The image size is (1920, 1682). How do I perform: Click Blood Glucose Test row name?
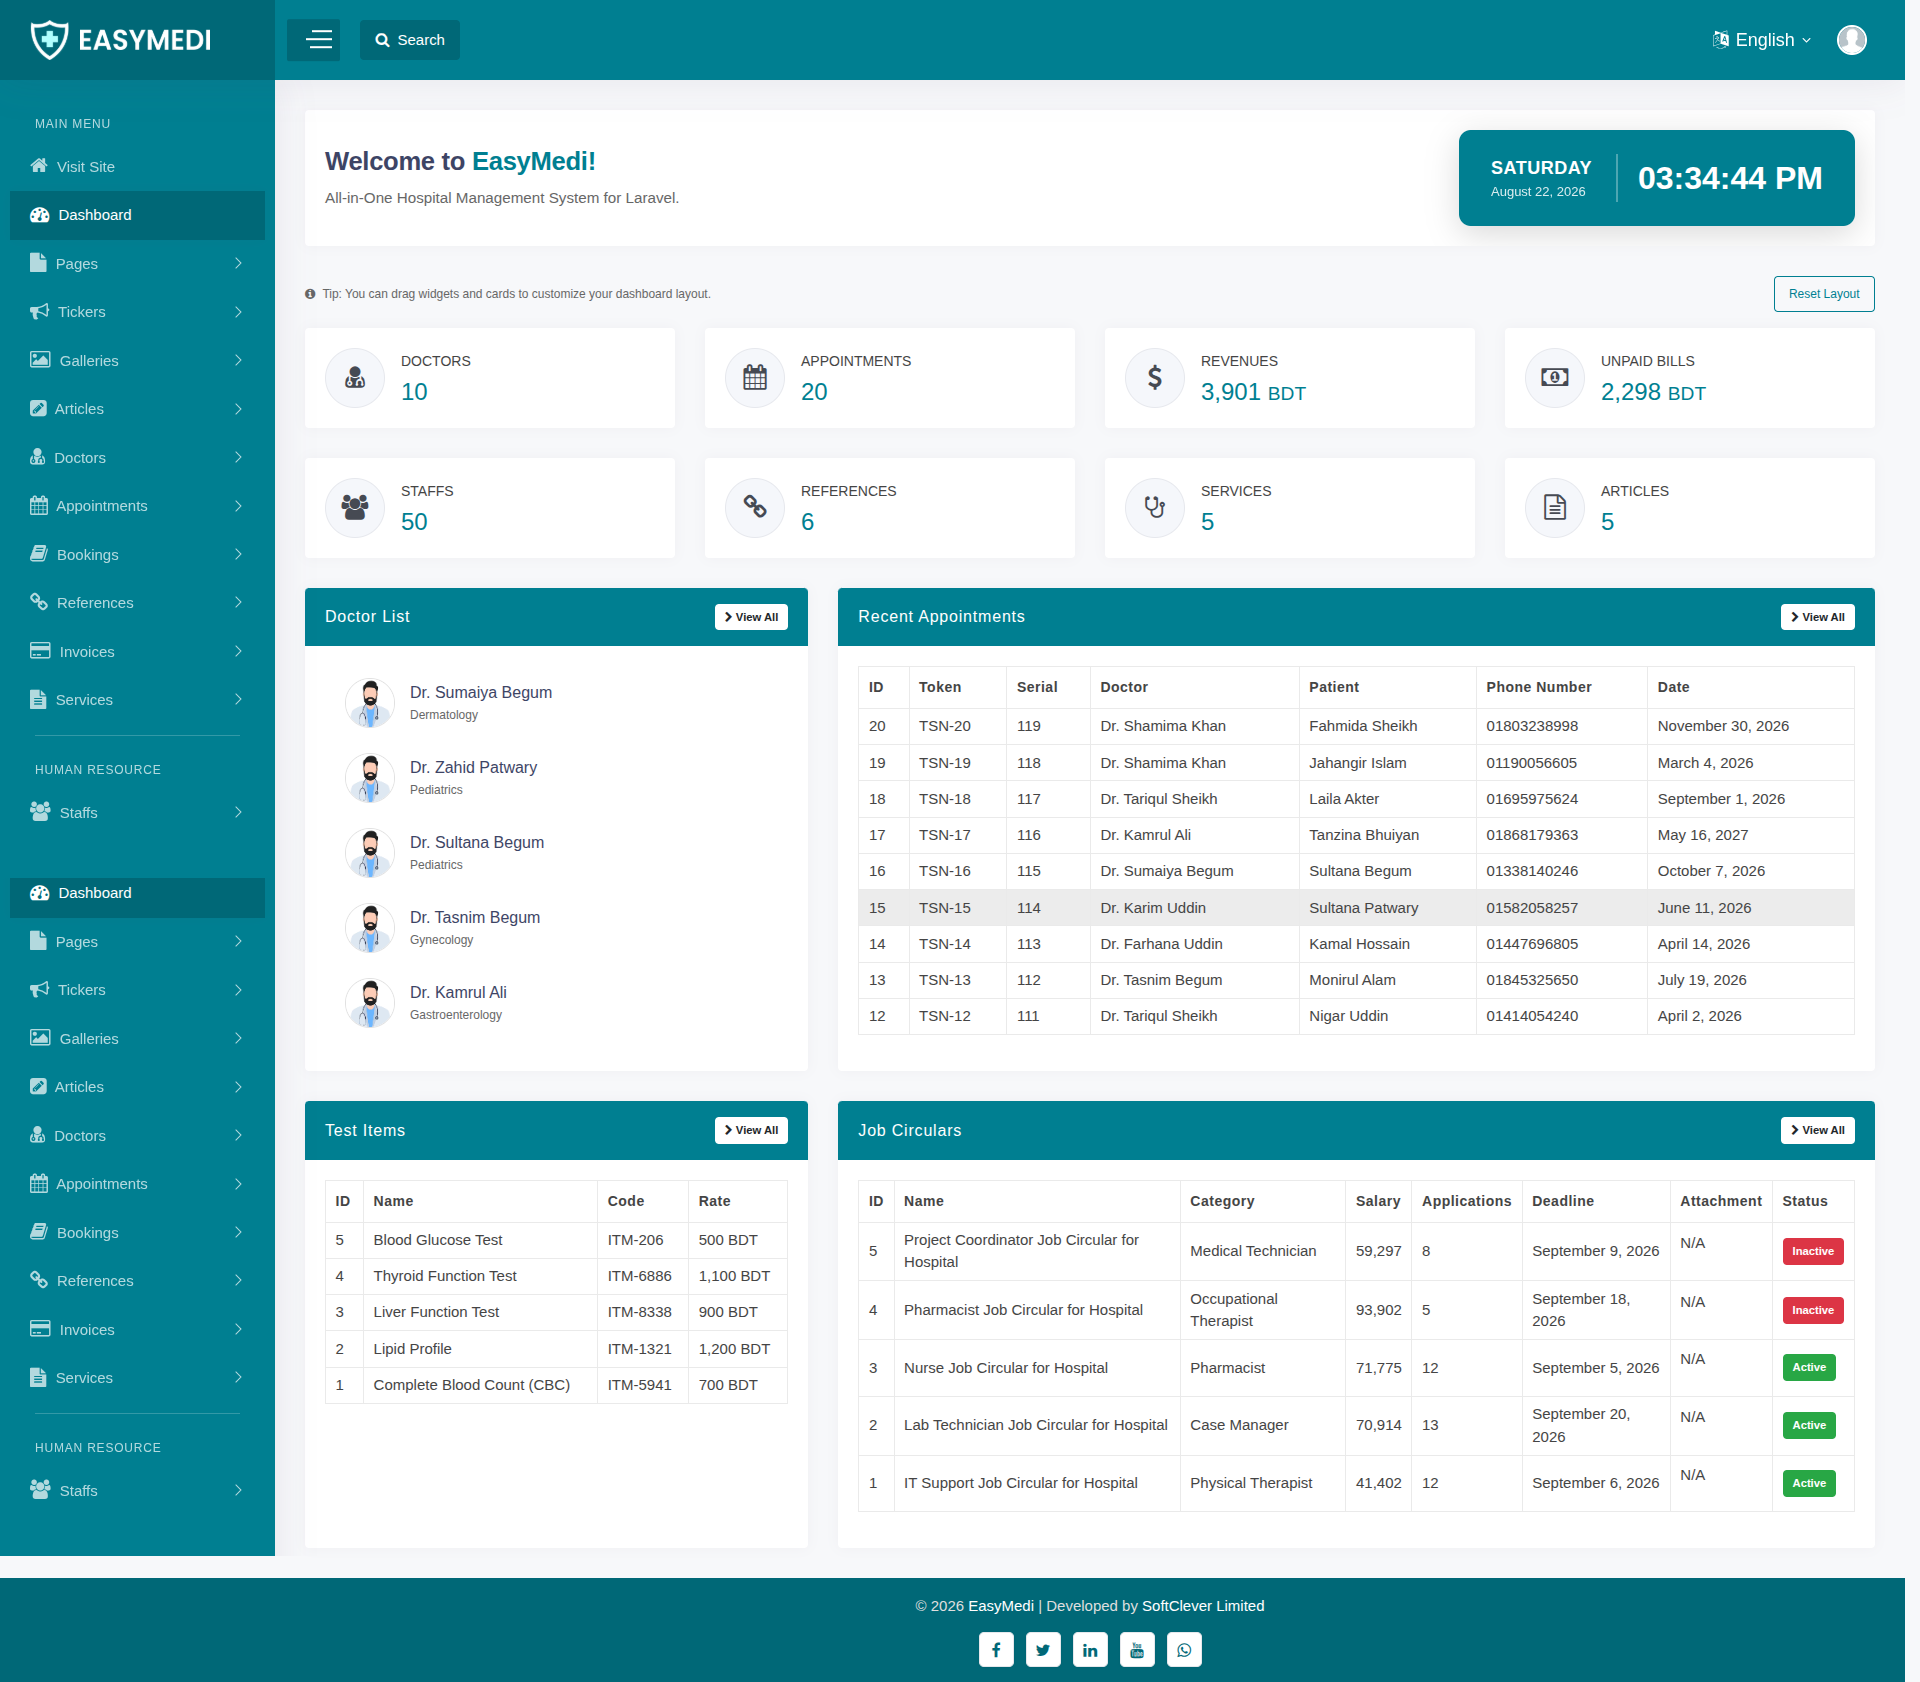pos(438,1240)
